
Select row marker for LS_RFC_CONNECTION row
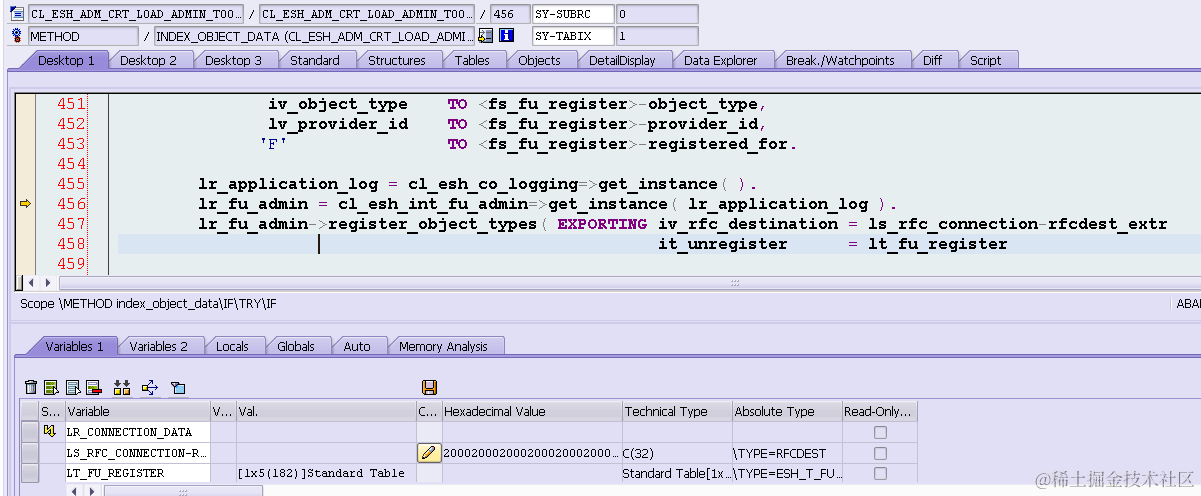click(x=30, y=453)
